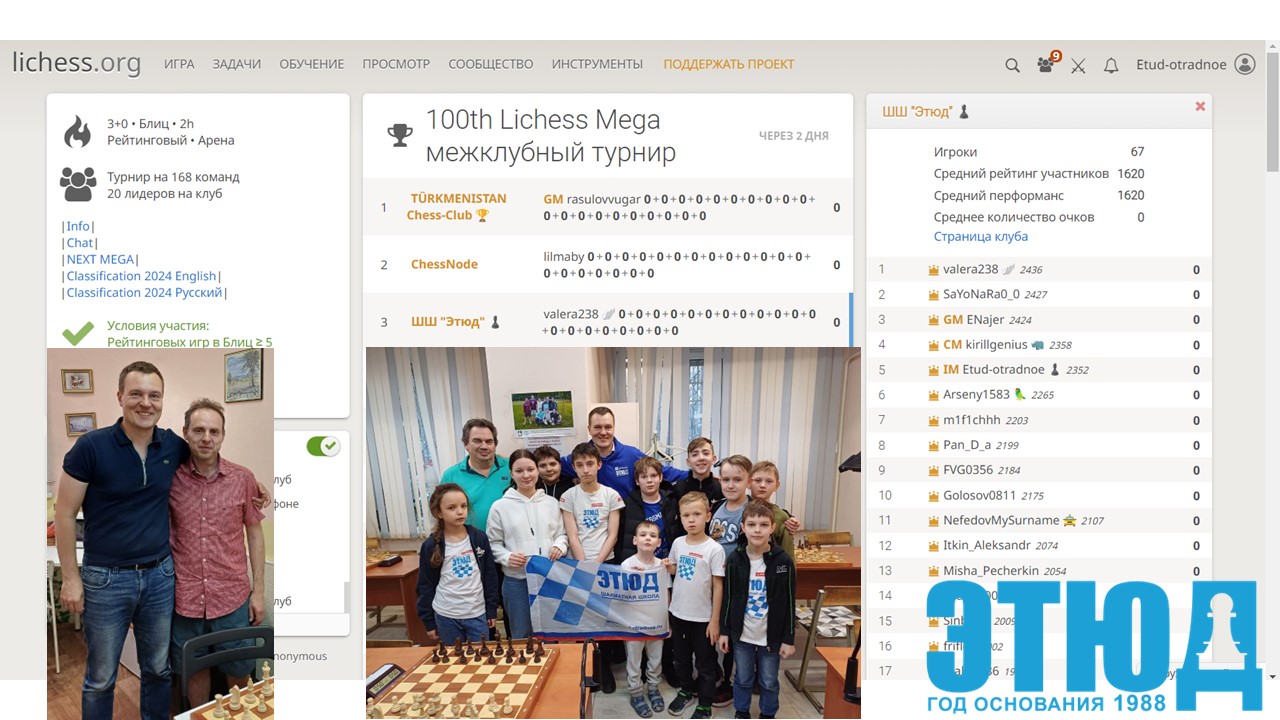Click crown icon beside SaYoNaRa0_0
1280x720 pixels.
coord(933,295)
